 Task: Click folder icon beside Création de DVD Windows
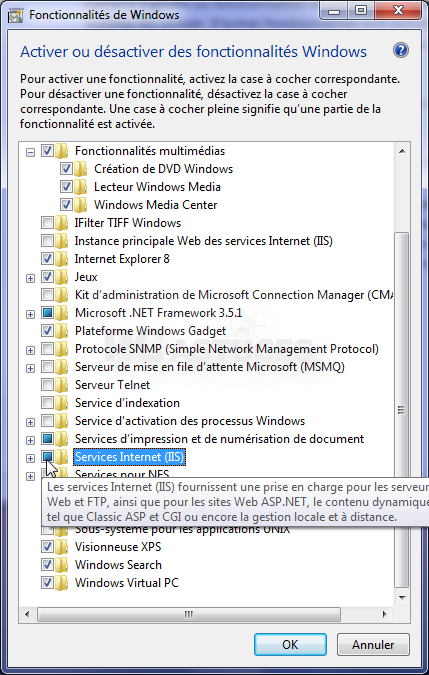pos(81,169)
